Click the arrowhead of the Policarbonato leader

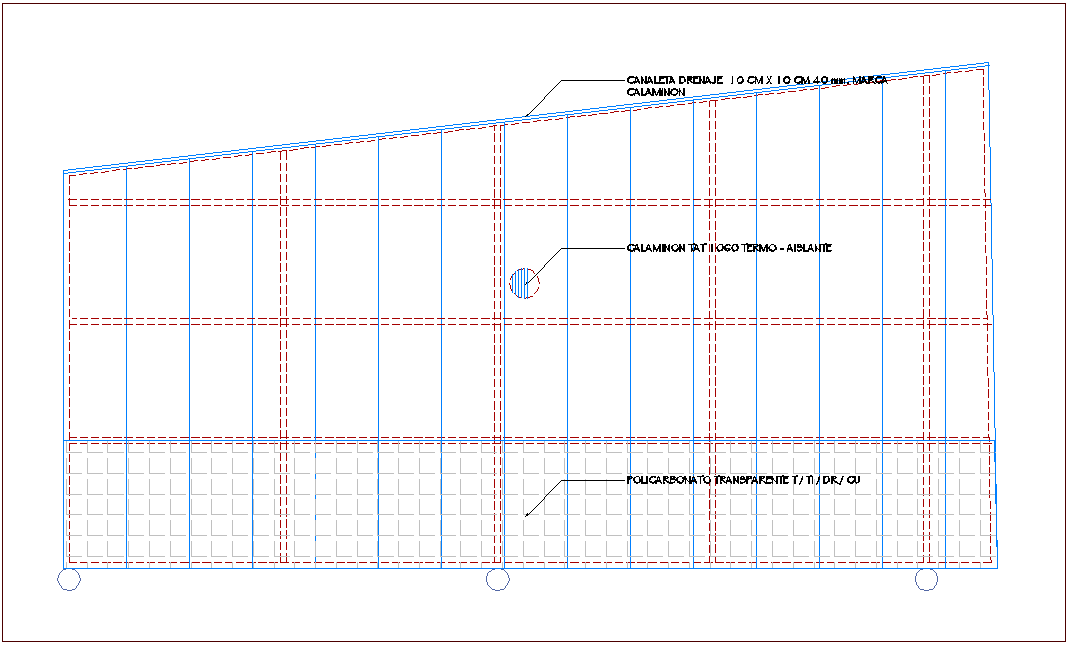[x=527, y=515]
